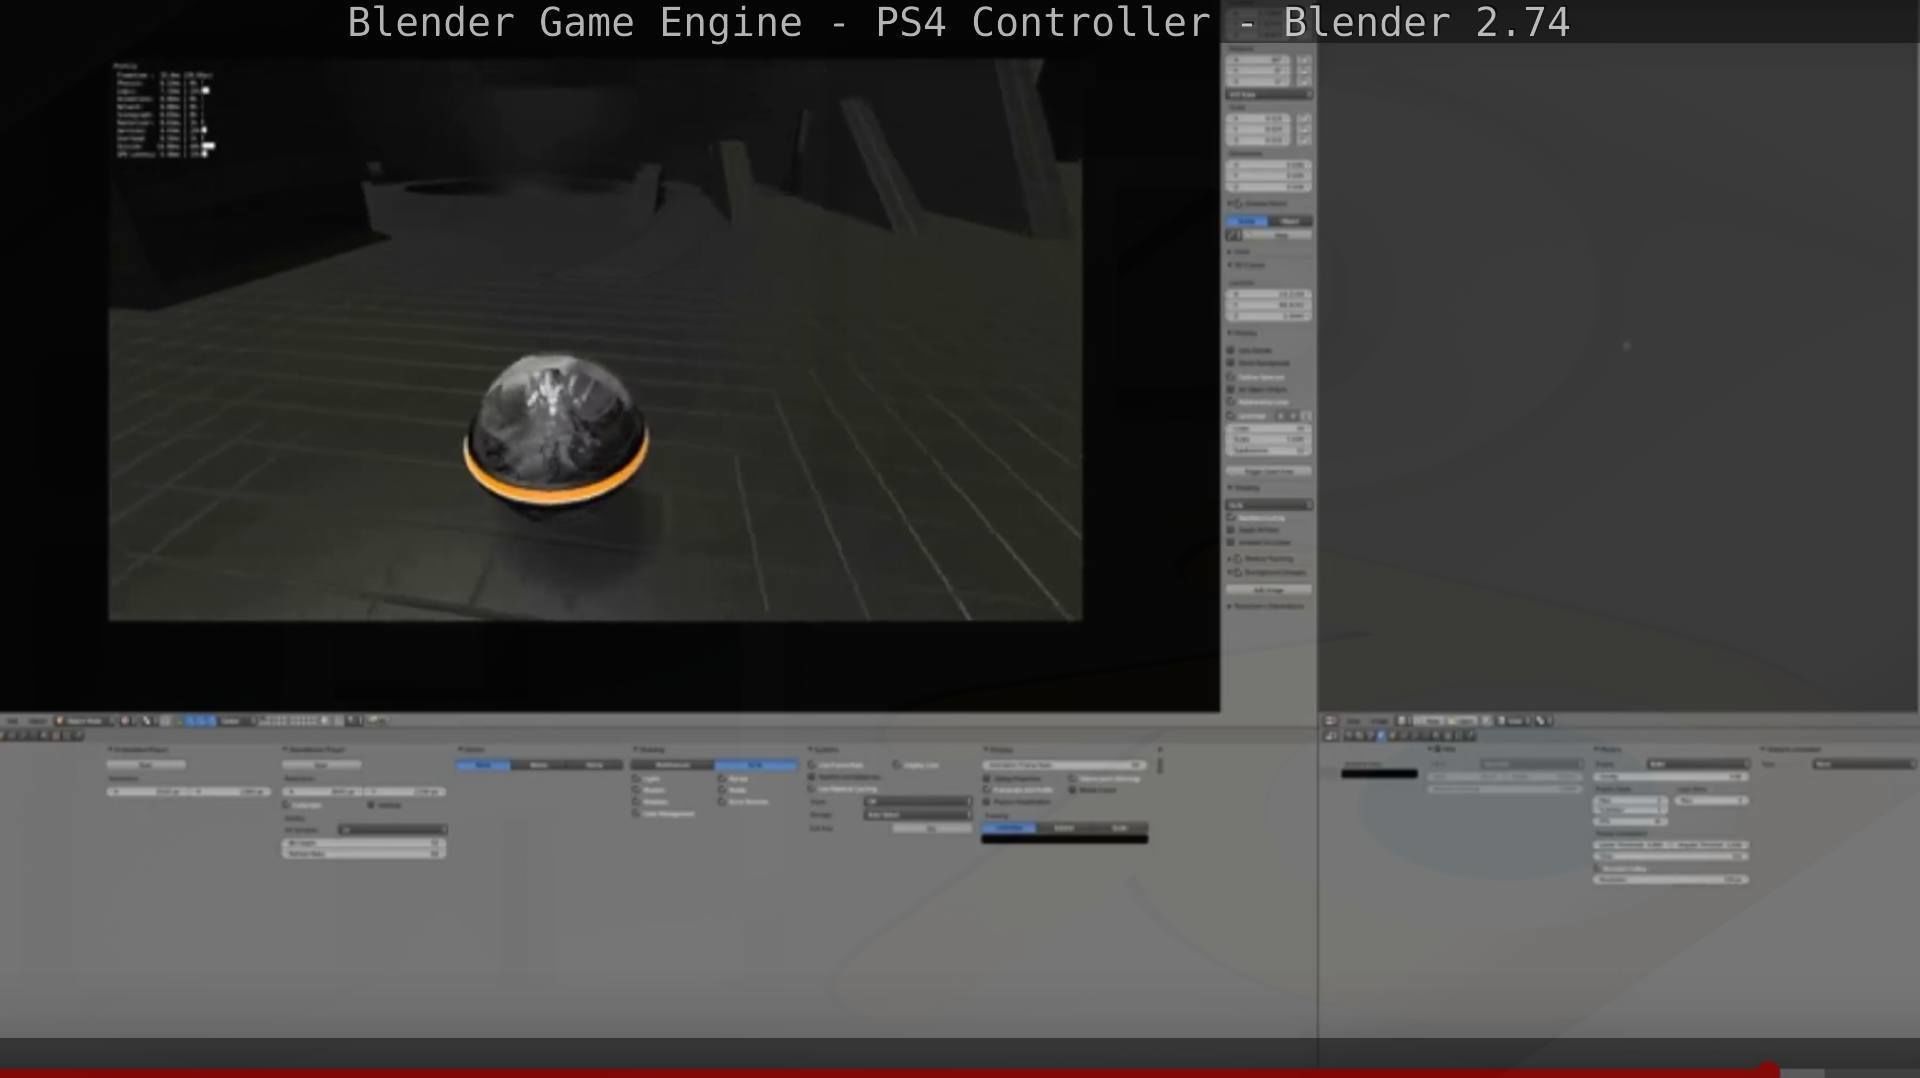The image size is (1920, 1078).
Task: Open the Storage dropdown in System panel
Action: (917, 815)
